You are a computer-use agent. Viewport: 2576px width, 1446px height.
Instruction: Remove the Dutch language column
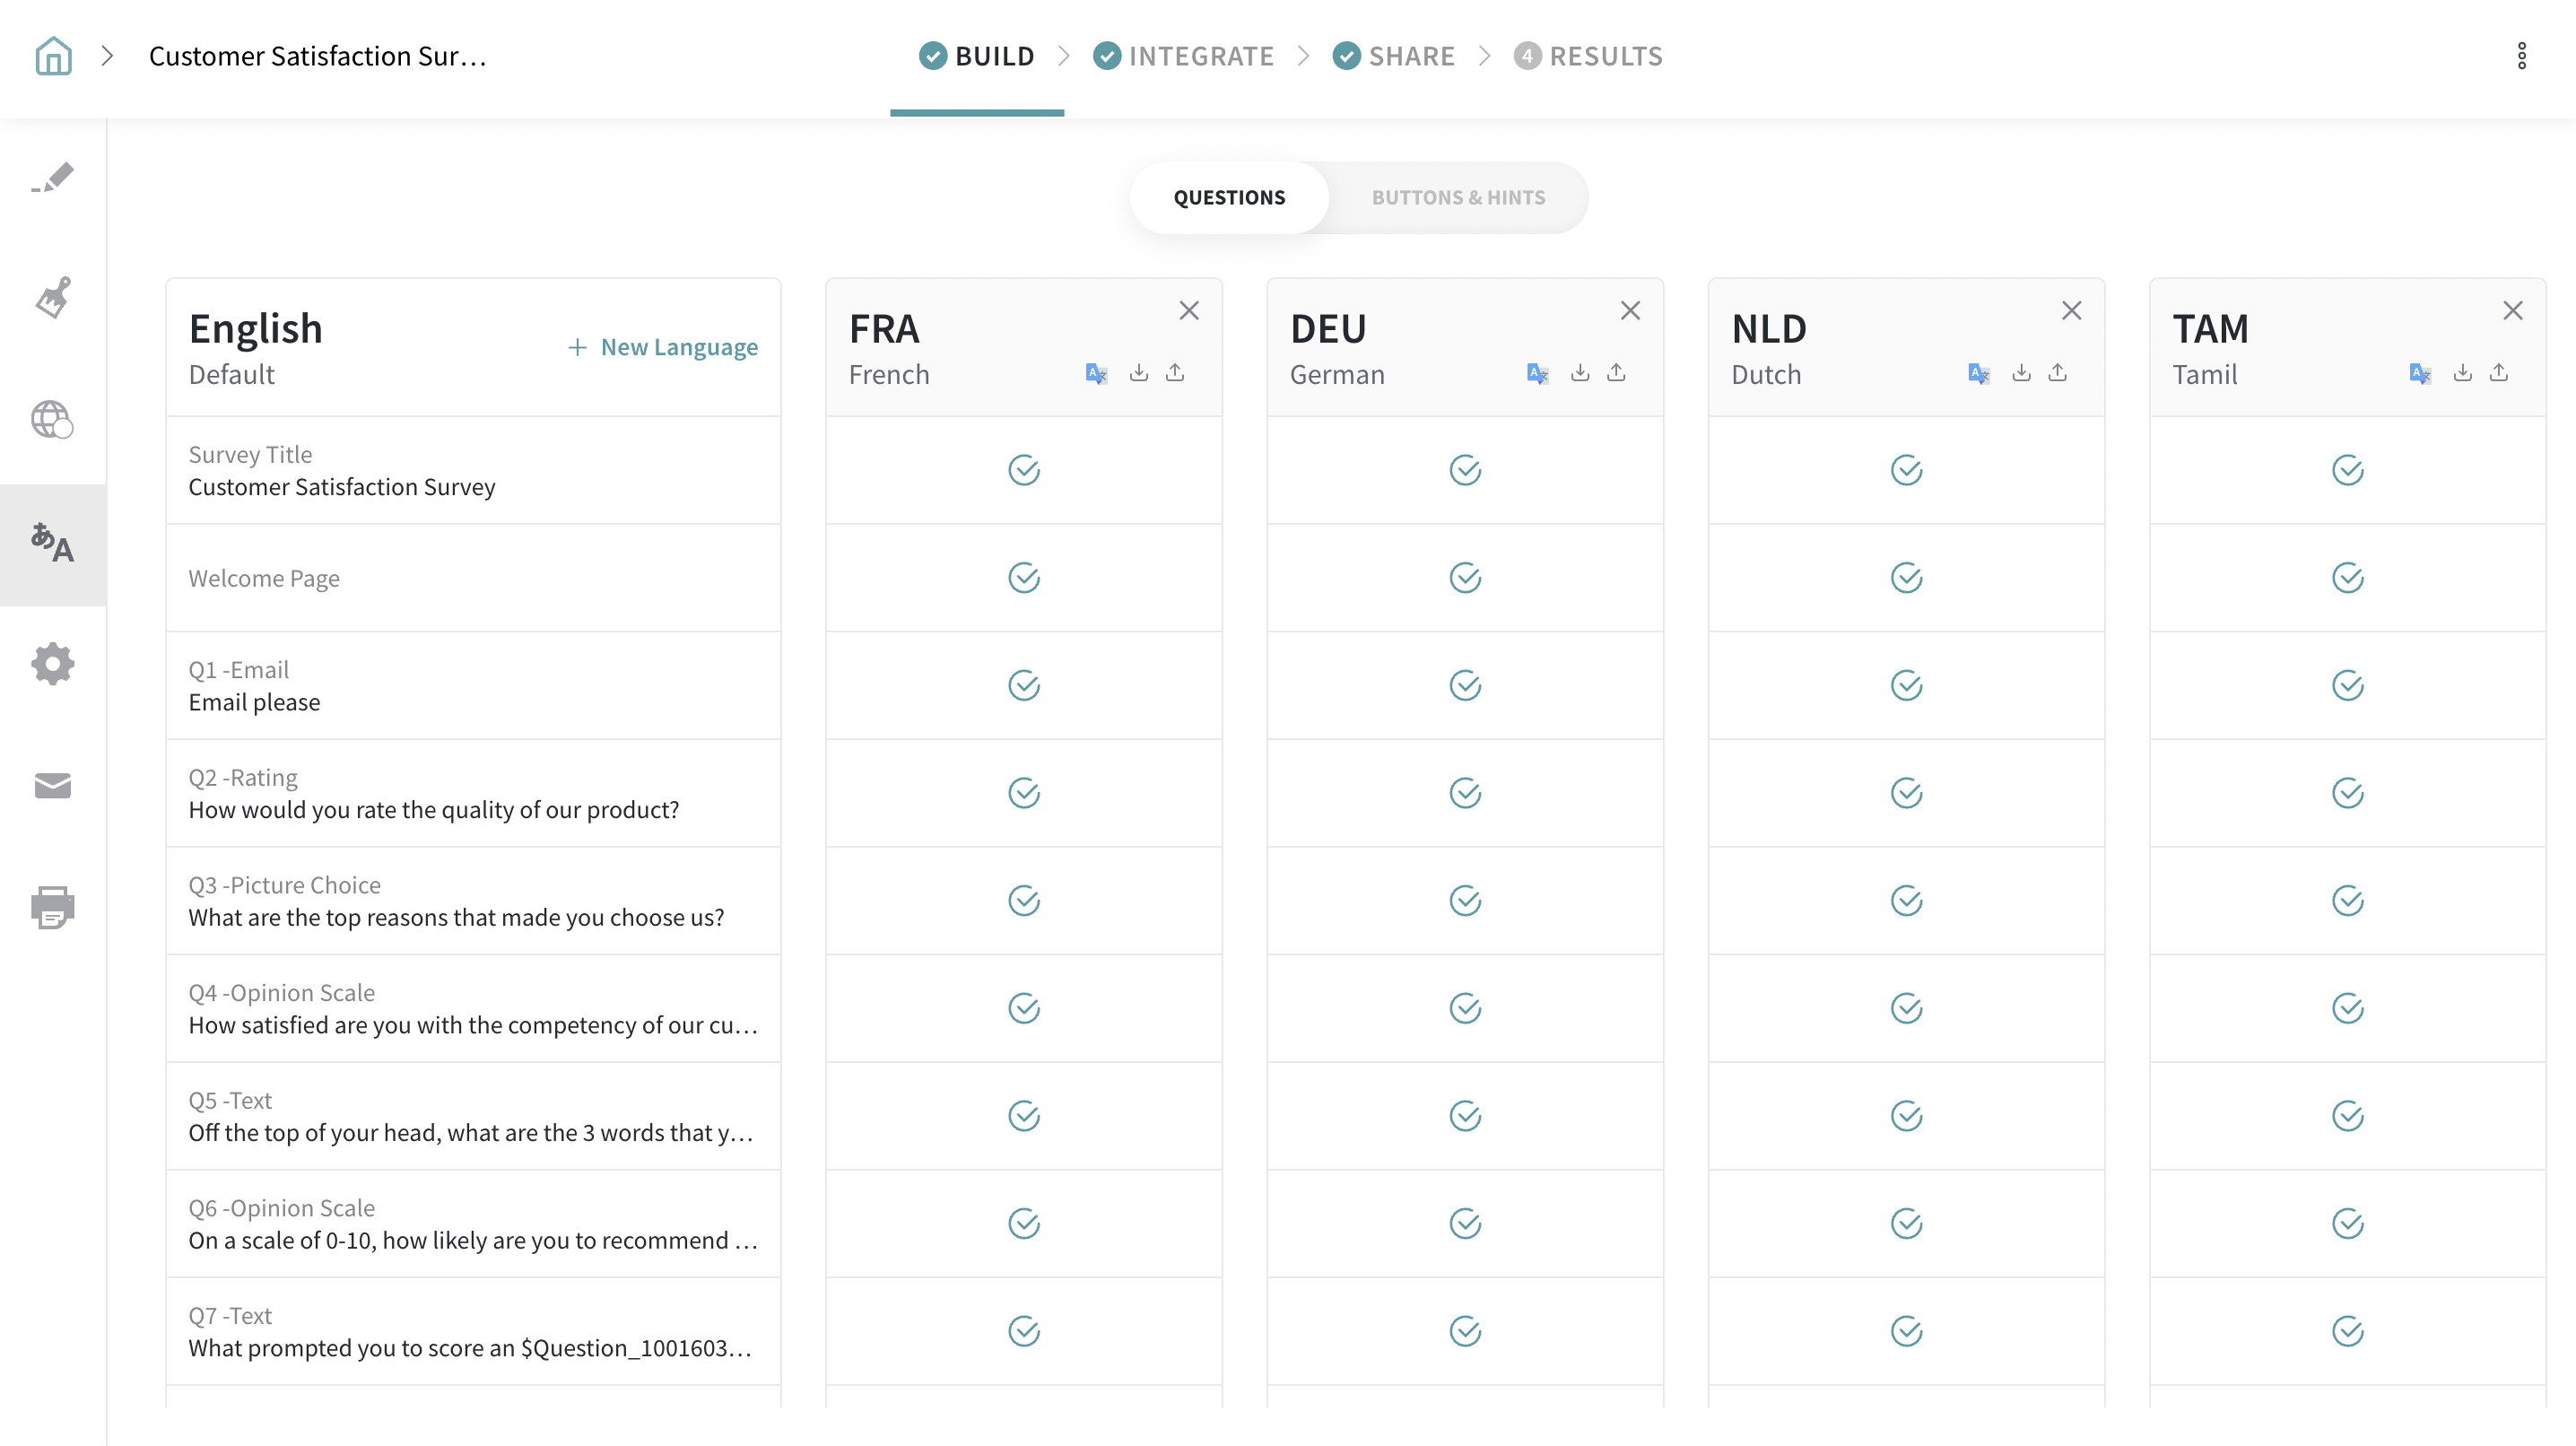tap(2071, 311)
